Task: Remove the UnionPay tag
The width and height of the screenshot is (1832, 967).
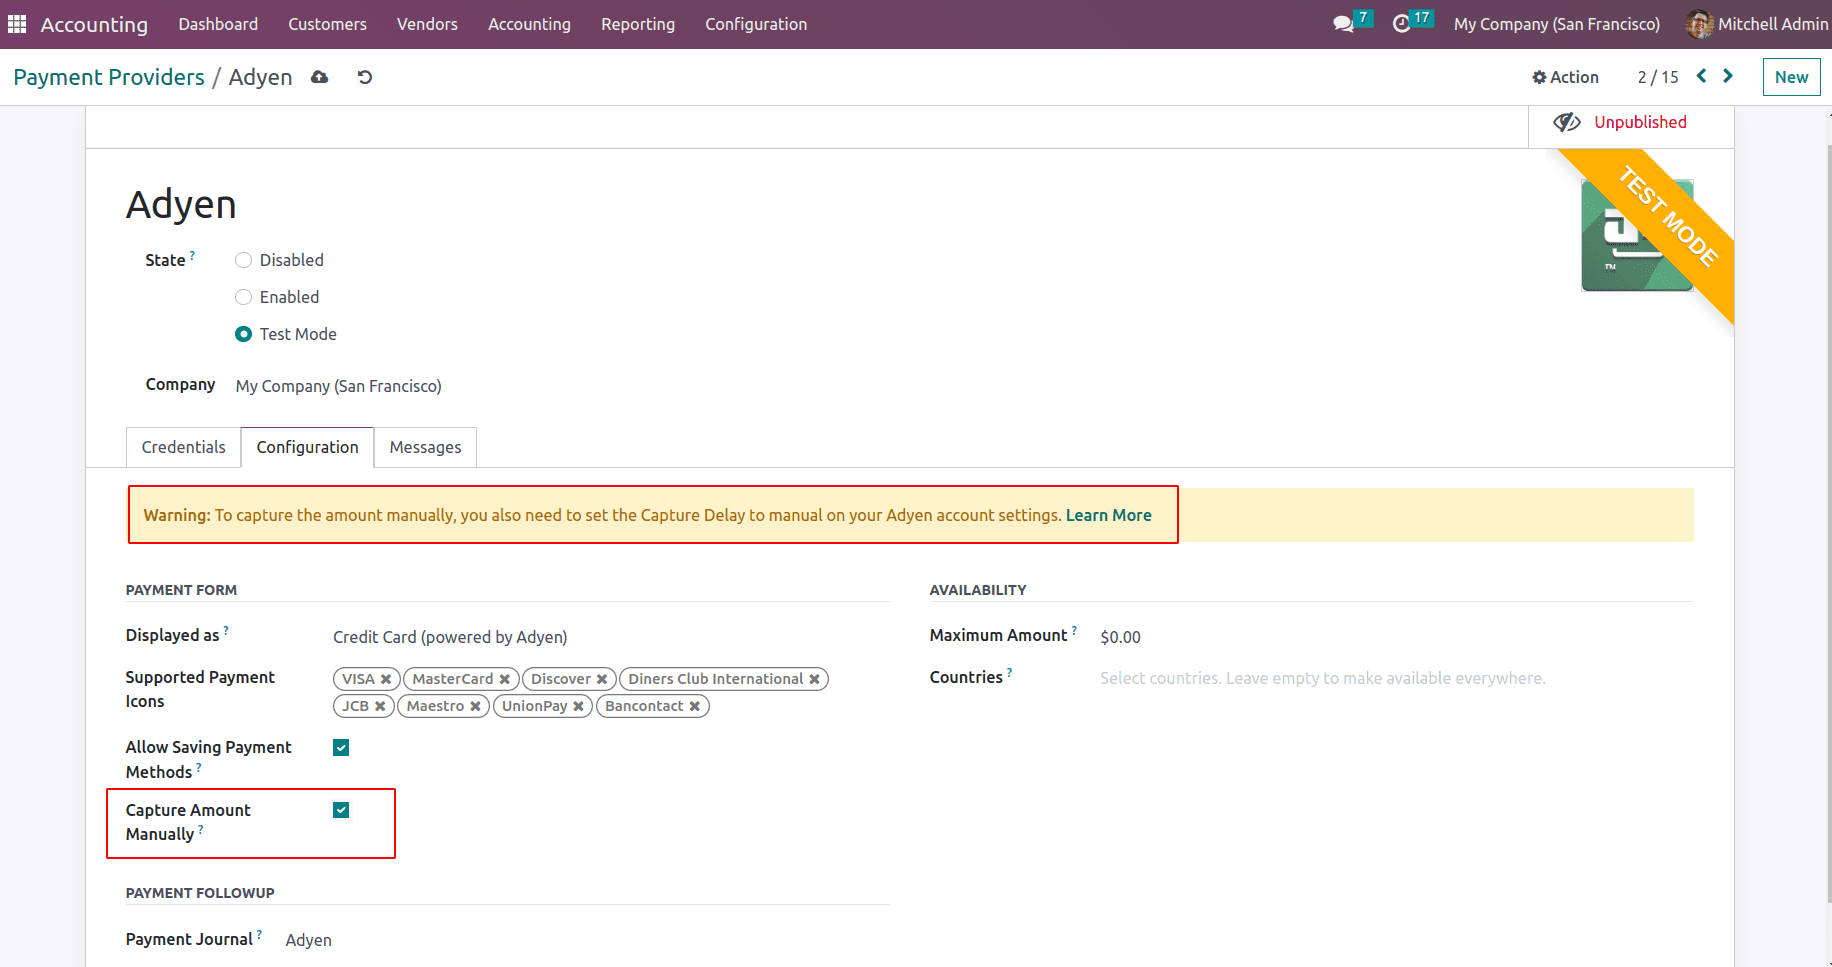Action: point(579,706)
